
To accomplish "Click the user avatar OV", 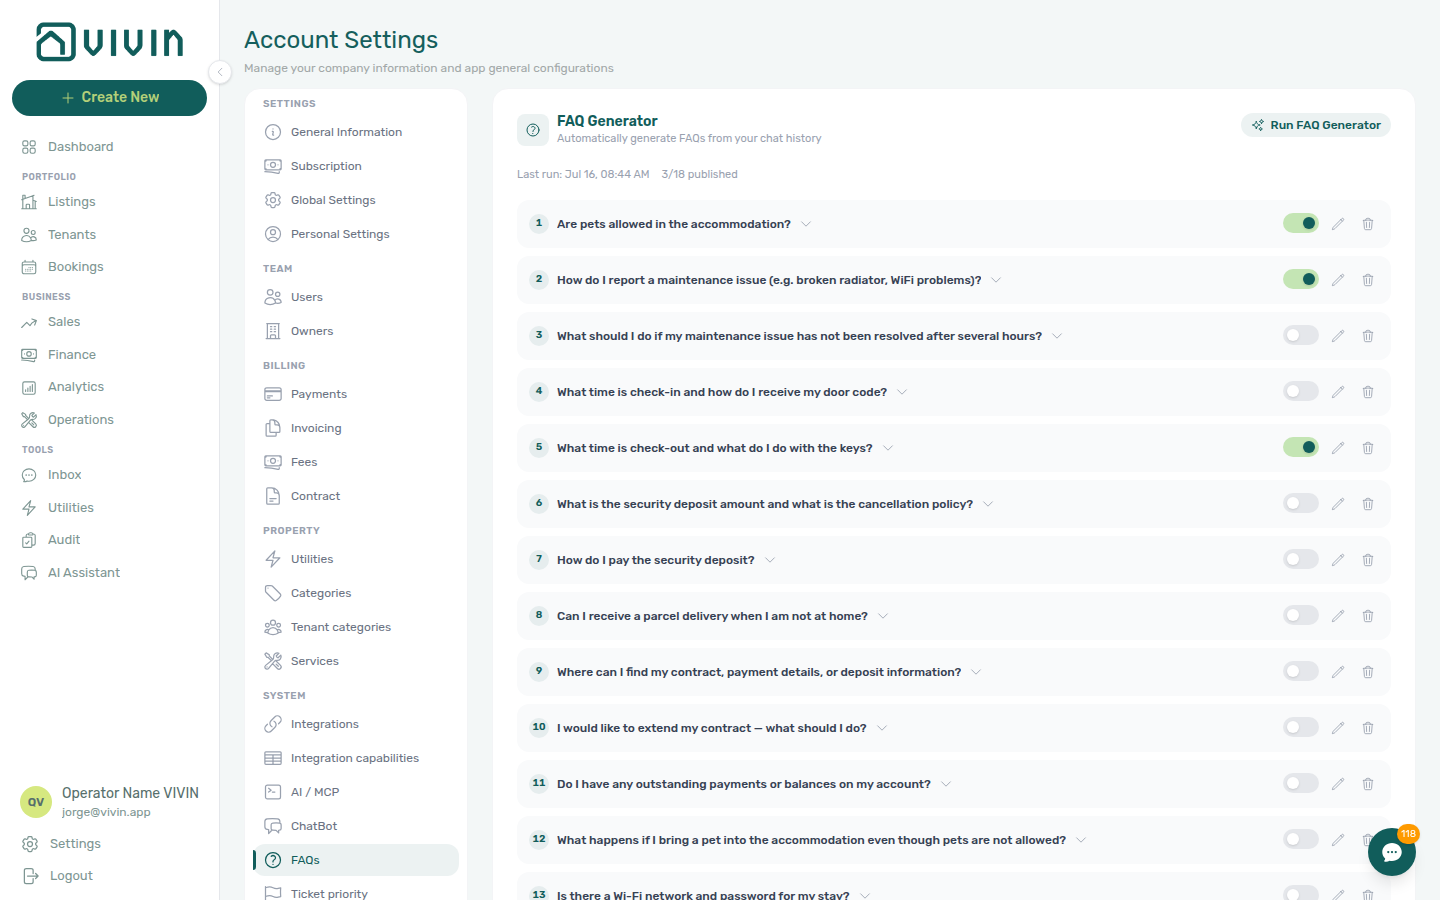I will pyautogui.click(x=36, y=802).
